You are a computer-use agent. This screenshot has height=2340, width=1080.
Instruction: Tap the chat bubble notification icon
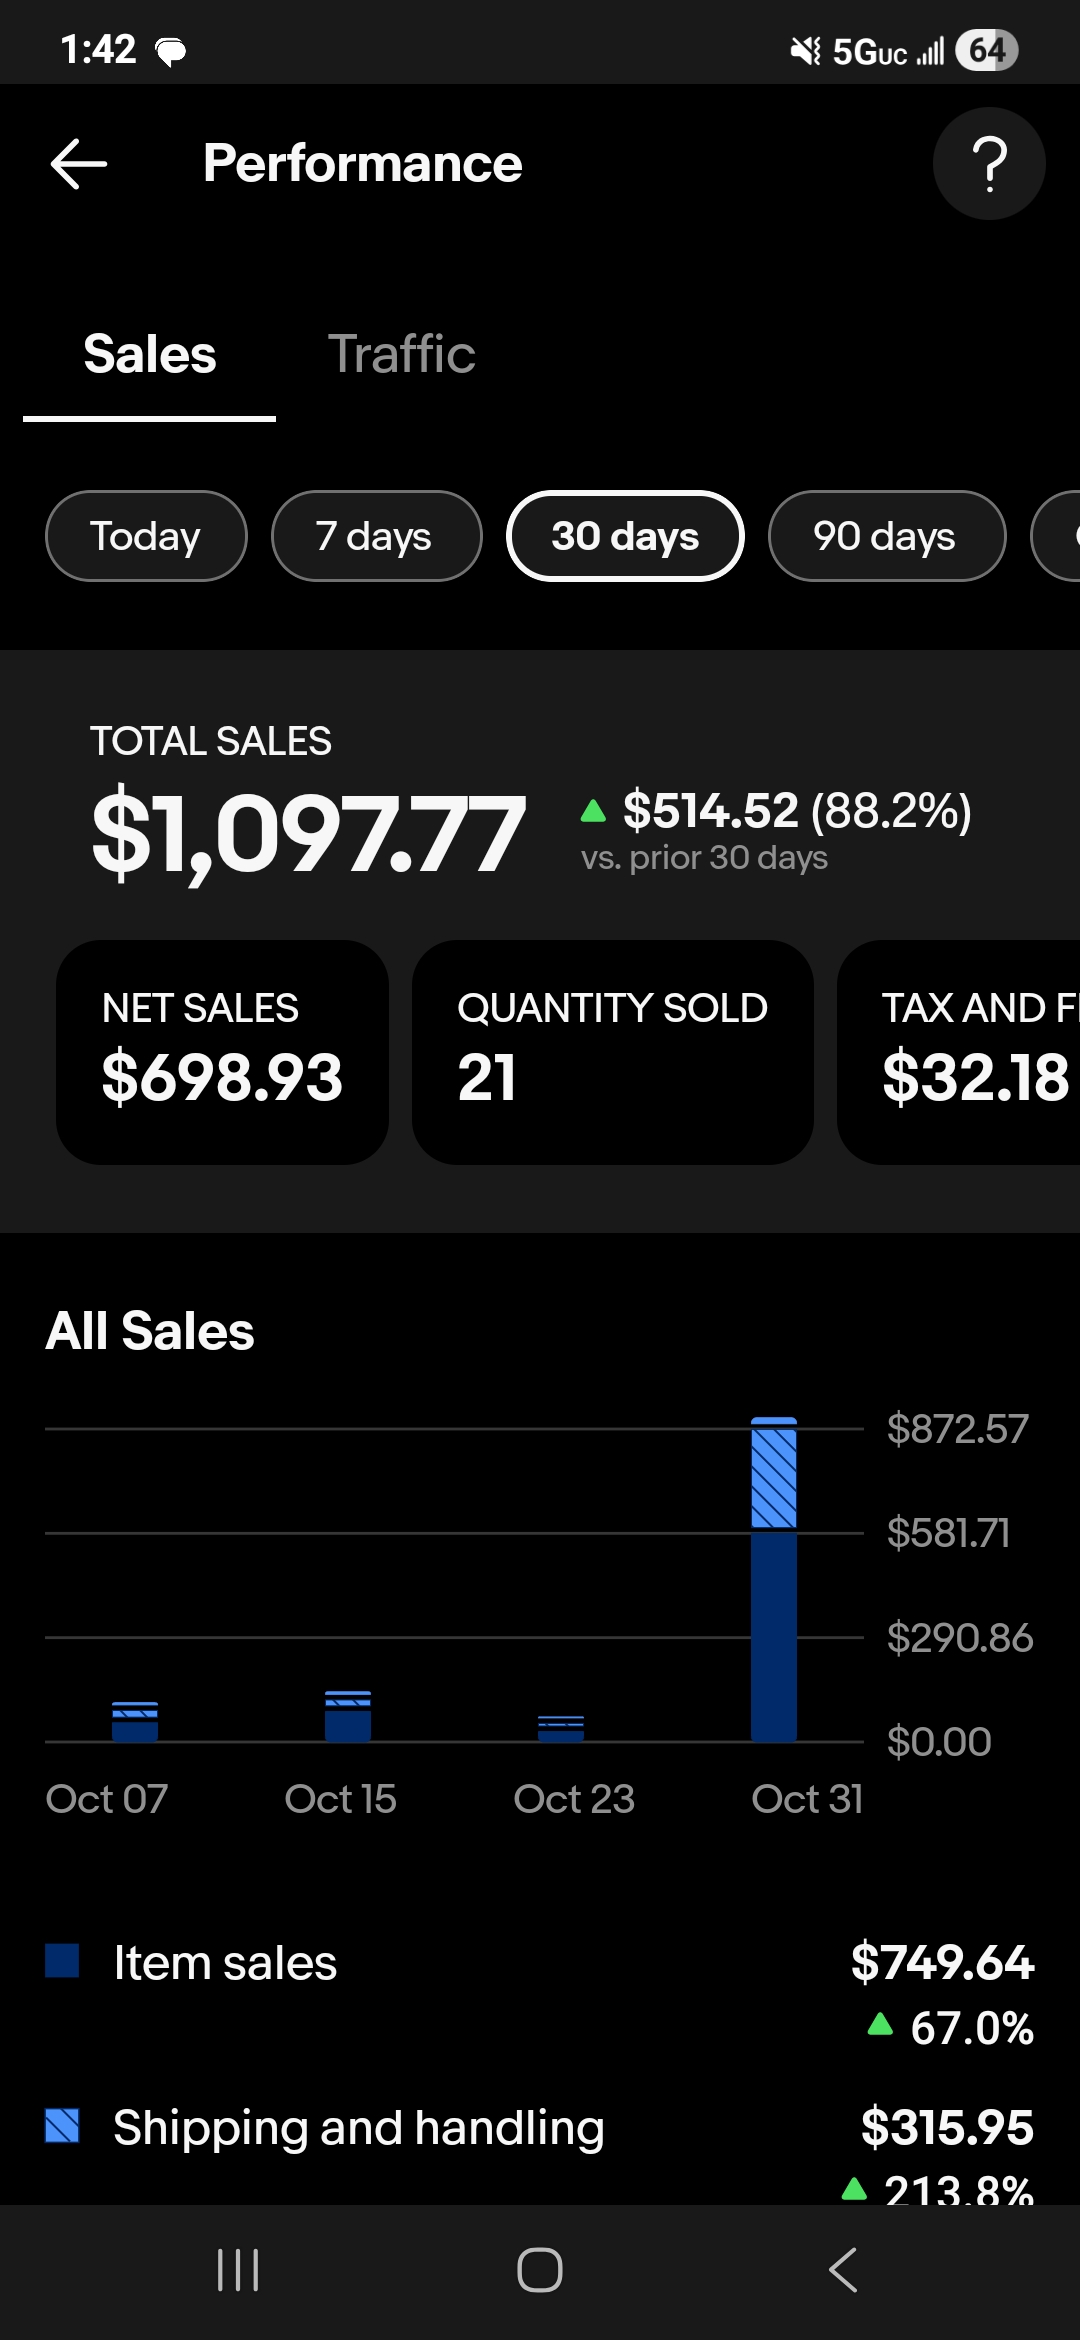point(171,51)
